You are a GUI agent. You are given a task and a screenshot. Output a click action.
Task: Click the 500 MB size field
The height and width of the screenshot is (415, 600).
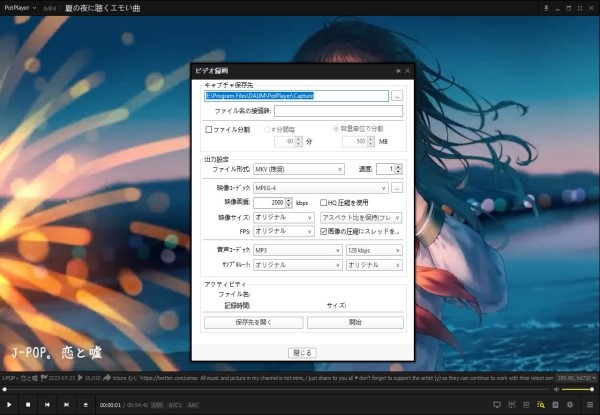click(355, 142)
